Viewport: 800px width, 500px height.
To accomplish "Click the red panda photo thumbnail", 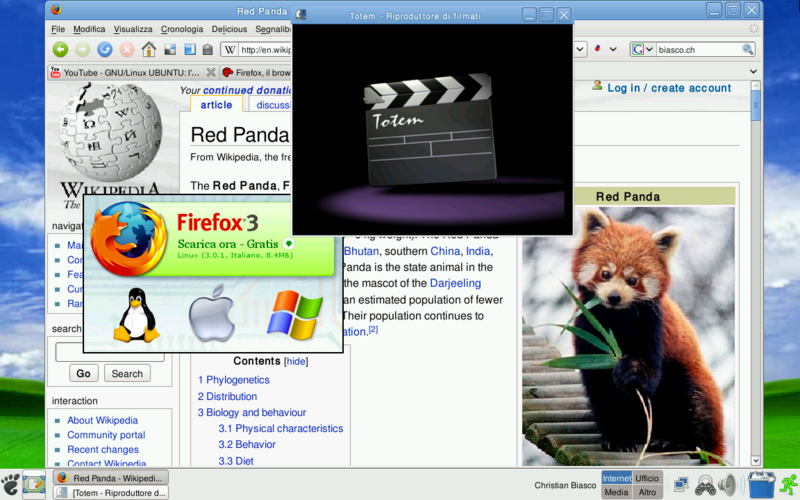I will point(628,336).
